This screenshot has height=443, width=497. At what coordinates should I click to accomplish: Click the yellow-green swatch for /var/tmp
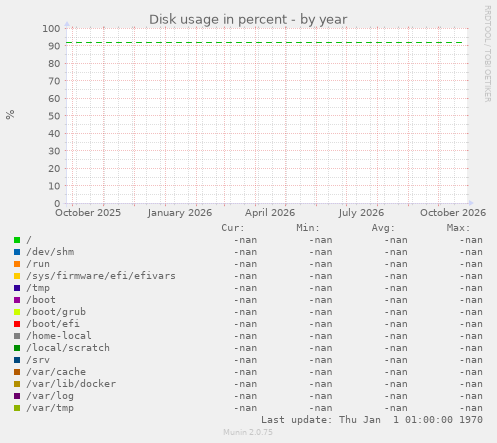pyautogui.click(x=17, y=408)
